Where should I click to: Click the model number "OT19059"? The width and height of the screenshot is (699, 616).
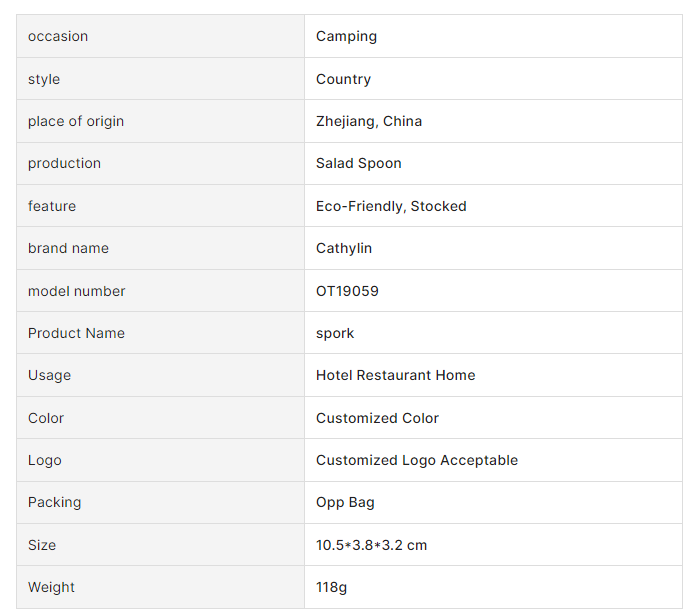tap(347, 291)
